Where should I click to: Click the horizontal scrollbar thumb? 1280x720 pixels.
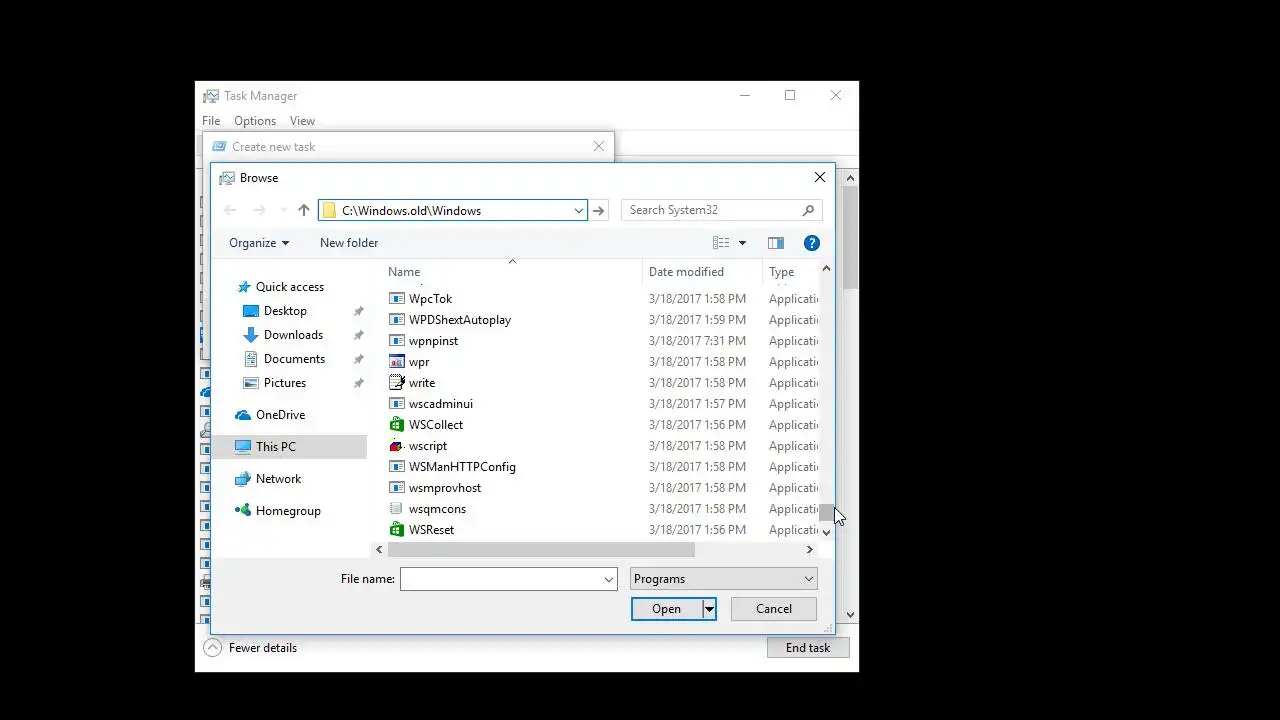541,550
